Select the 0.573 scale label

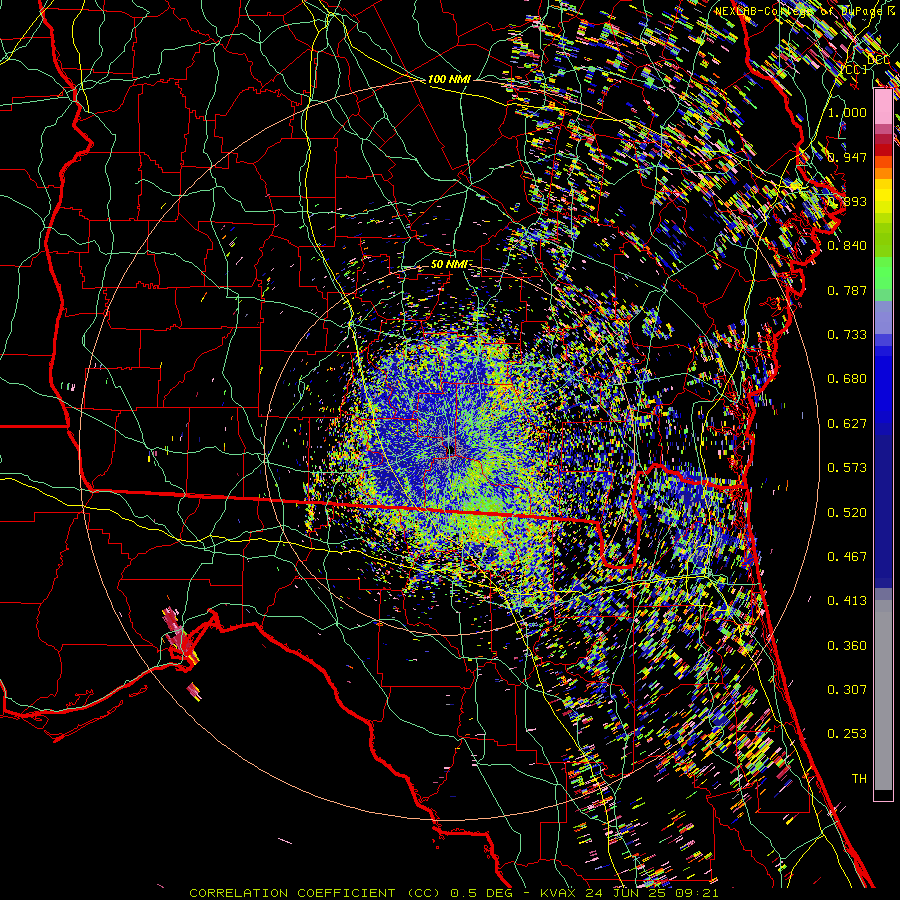tap(847, 468)
